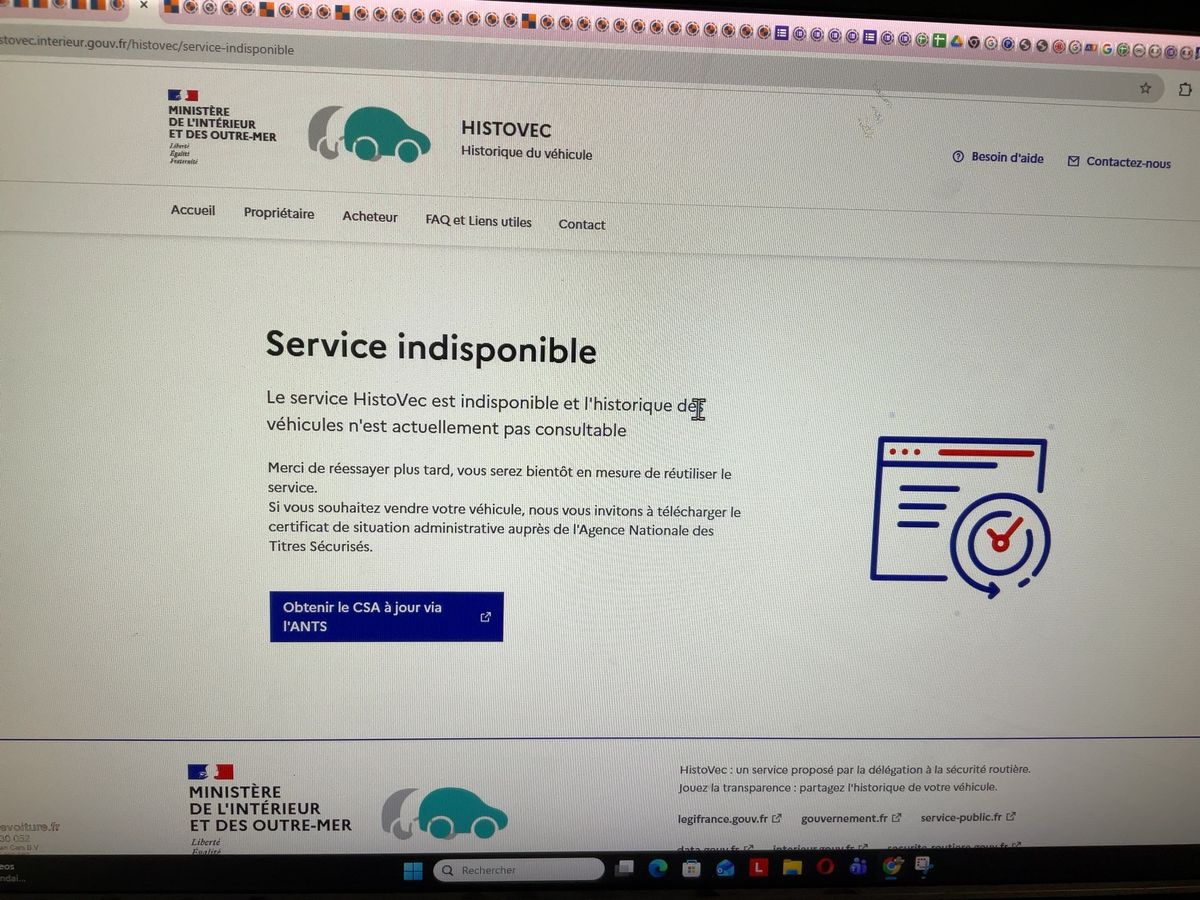Open File Explorer from the taskbar

click(792, 867)
